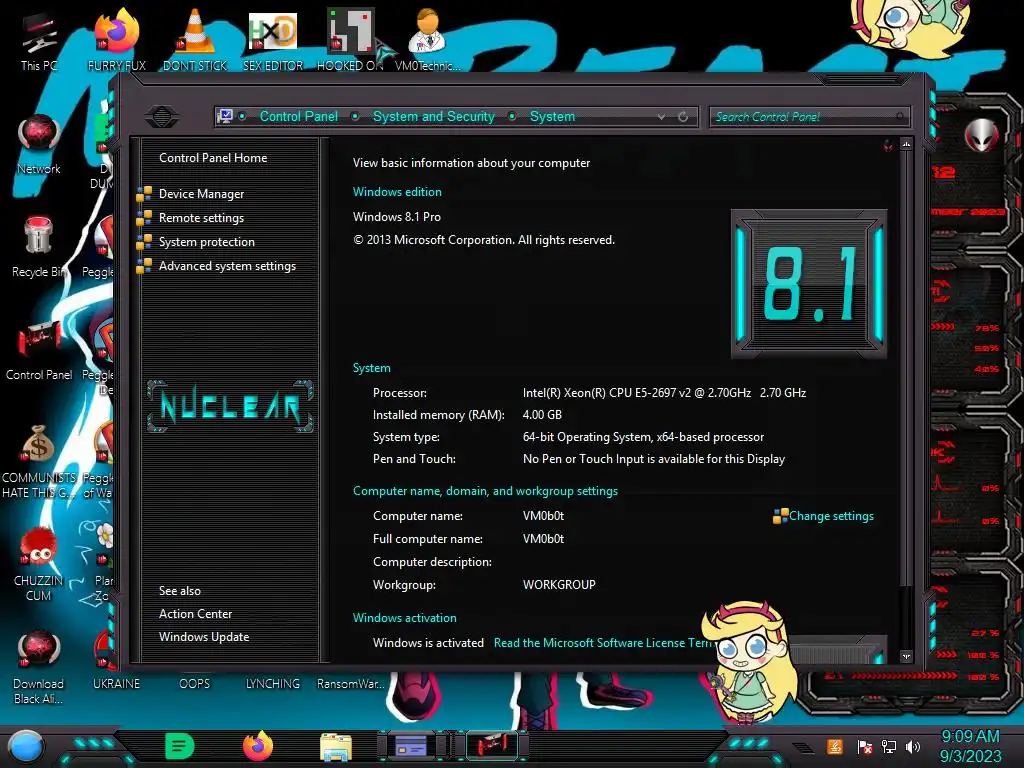Open the money bag desktop shortcut
Viewport: 1024px width, 768px height.
[39, 460]
